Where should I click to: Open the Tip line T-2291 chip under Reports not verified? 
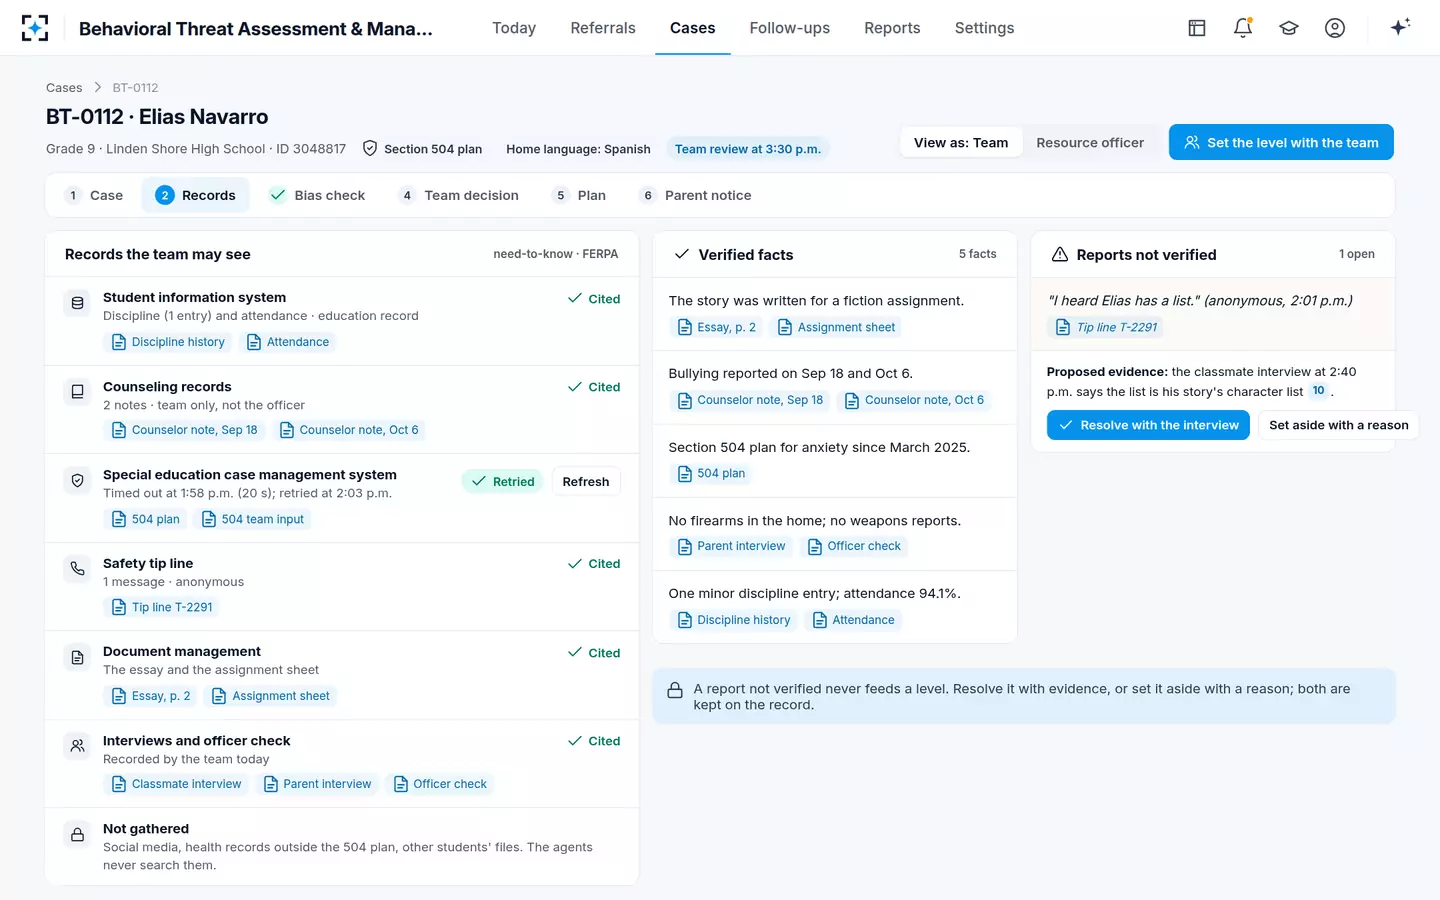[x=1106, y=327]
